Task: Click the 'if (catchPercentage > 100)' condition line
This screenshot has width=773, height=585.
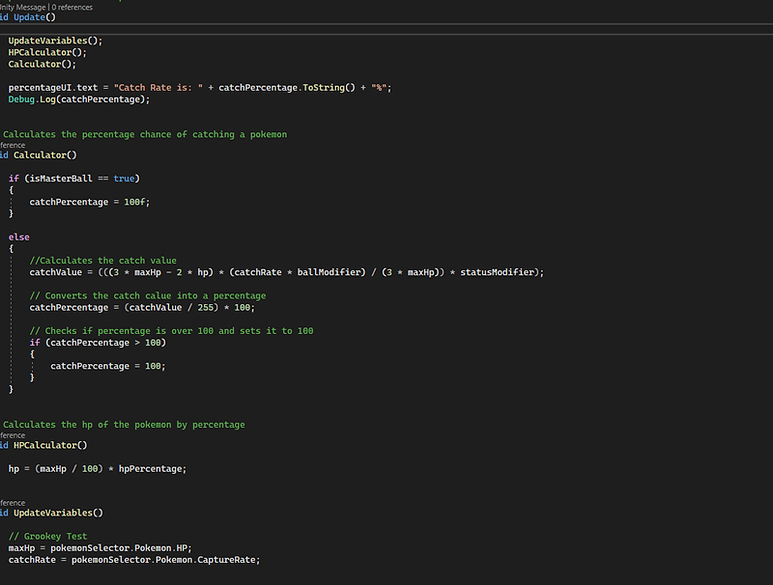Action: (x=98, y=343)
